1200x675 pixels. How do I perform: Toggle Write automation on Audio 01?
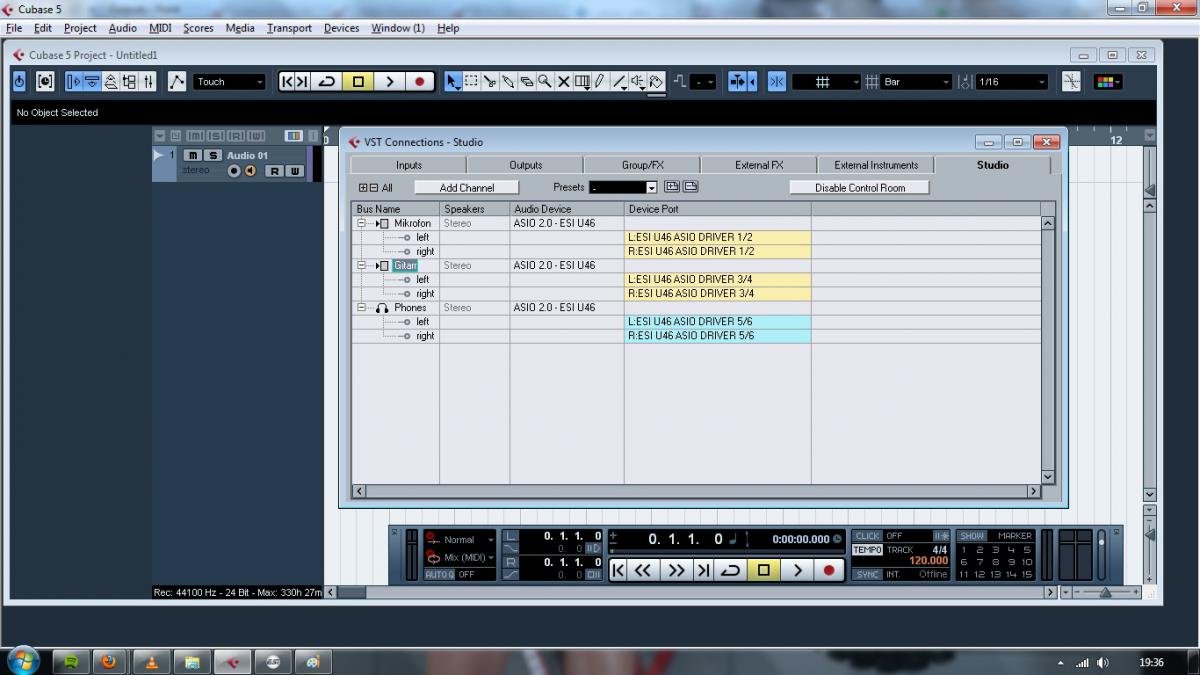tap(295, 171)
